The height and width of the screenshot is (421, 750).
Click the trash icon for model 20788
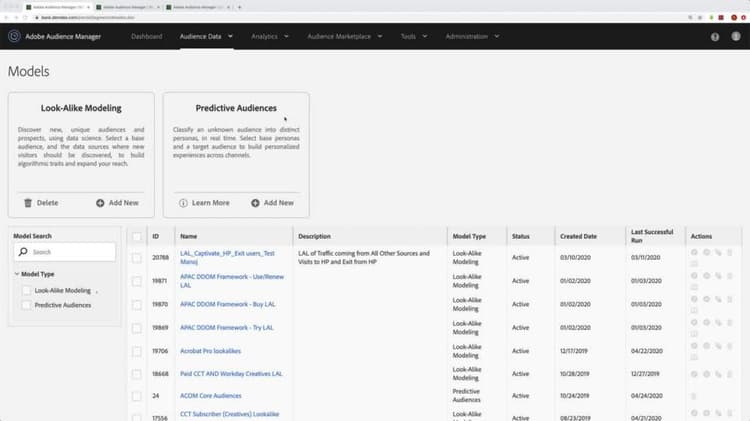pyautogui.click(x=730, y=252)
